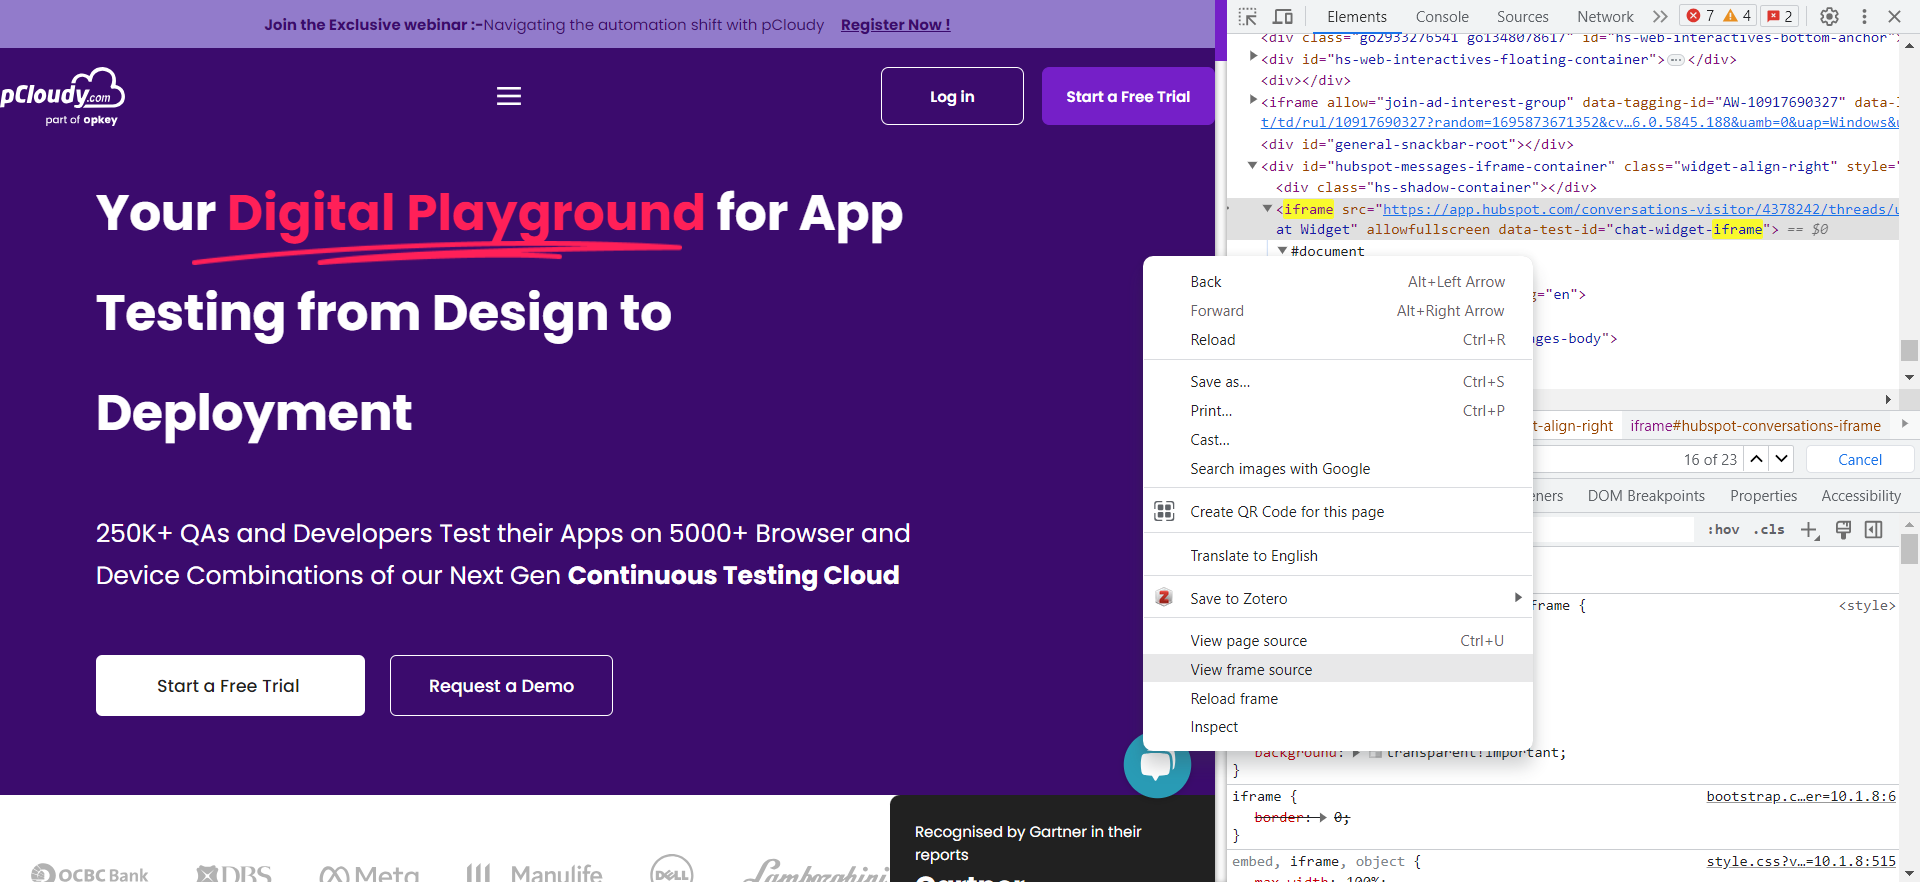Show more DevTools tabs via double chevron

[x=1660, y=16]
